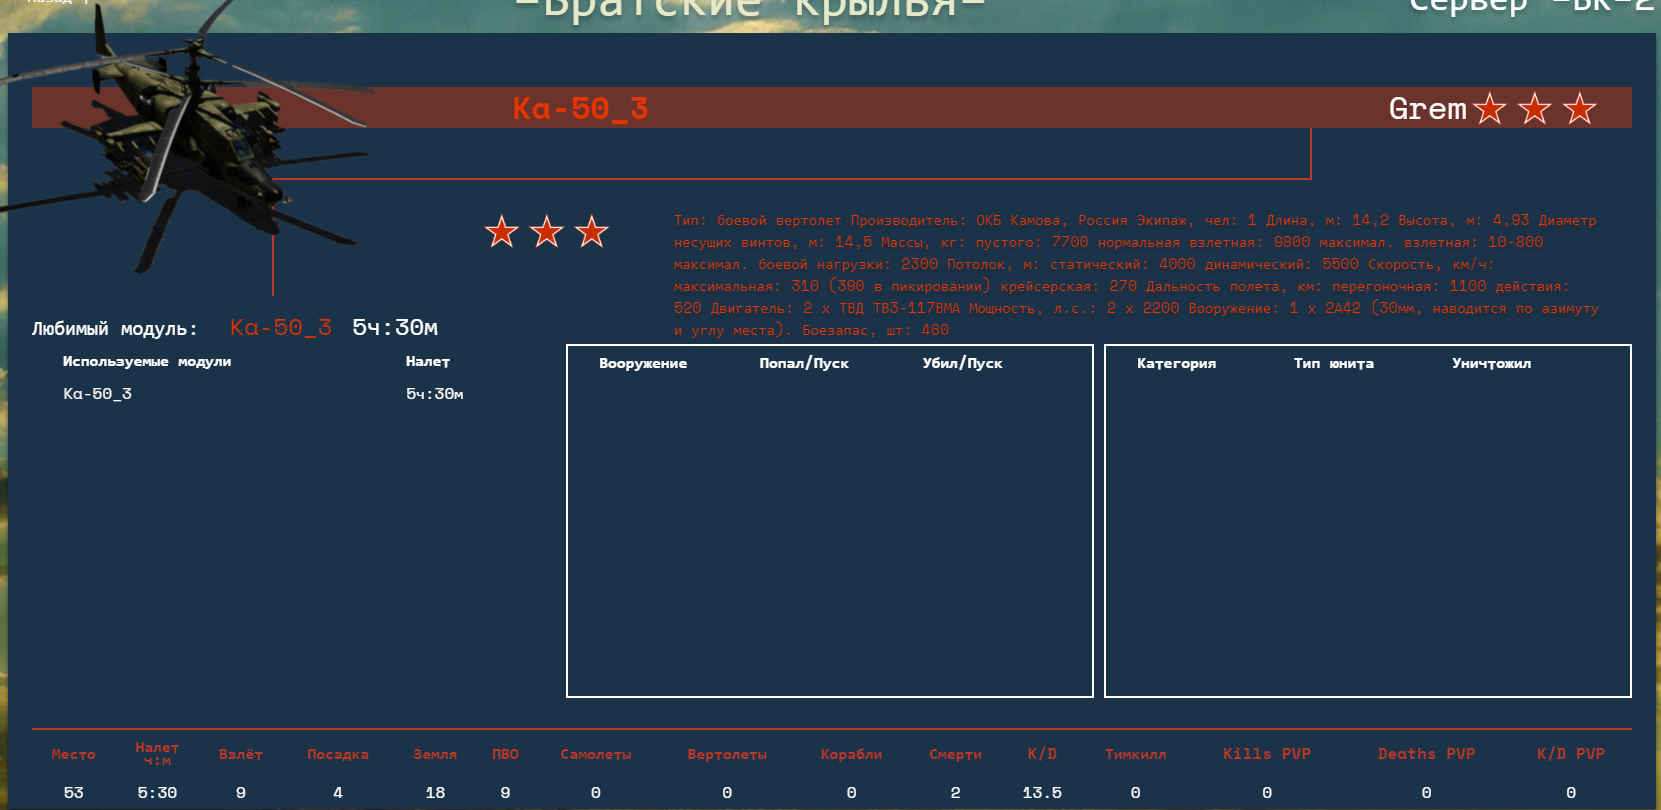1661x810 pixels.
Task: Click the ПВО stat header
Action: 505,755
